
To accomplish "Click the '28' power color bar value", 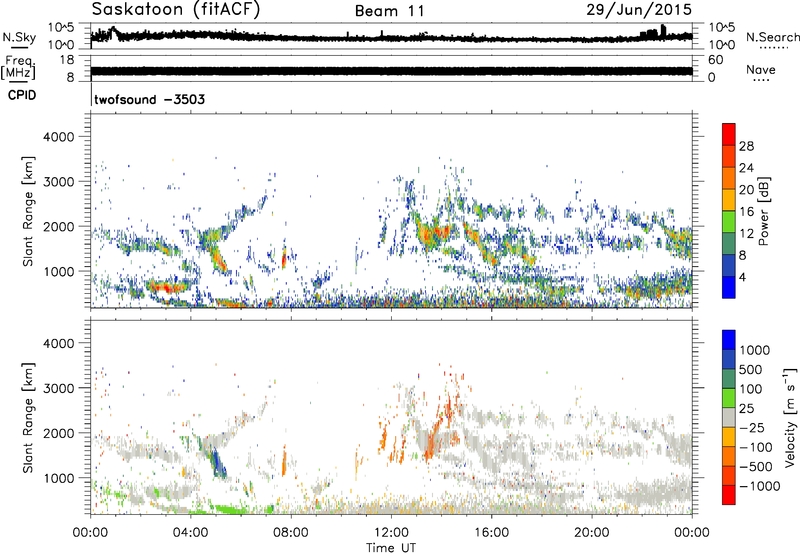I will pos(746,146).
